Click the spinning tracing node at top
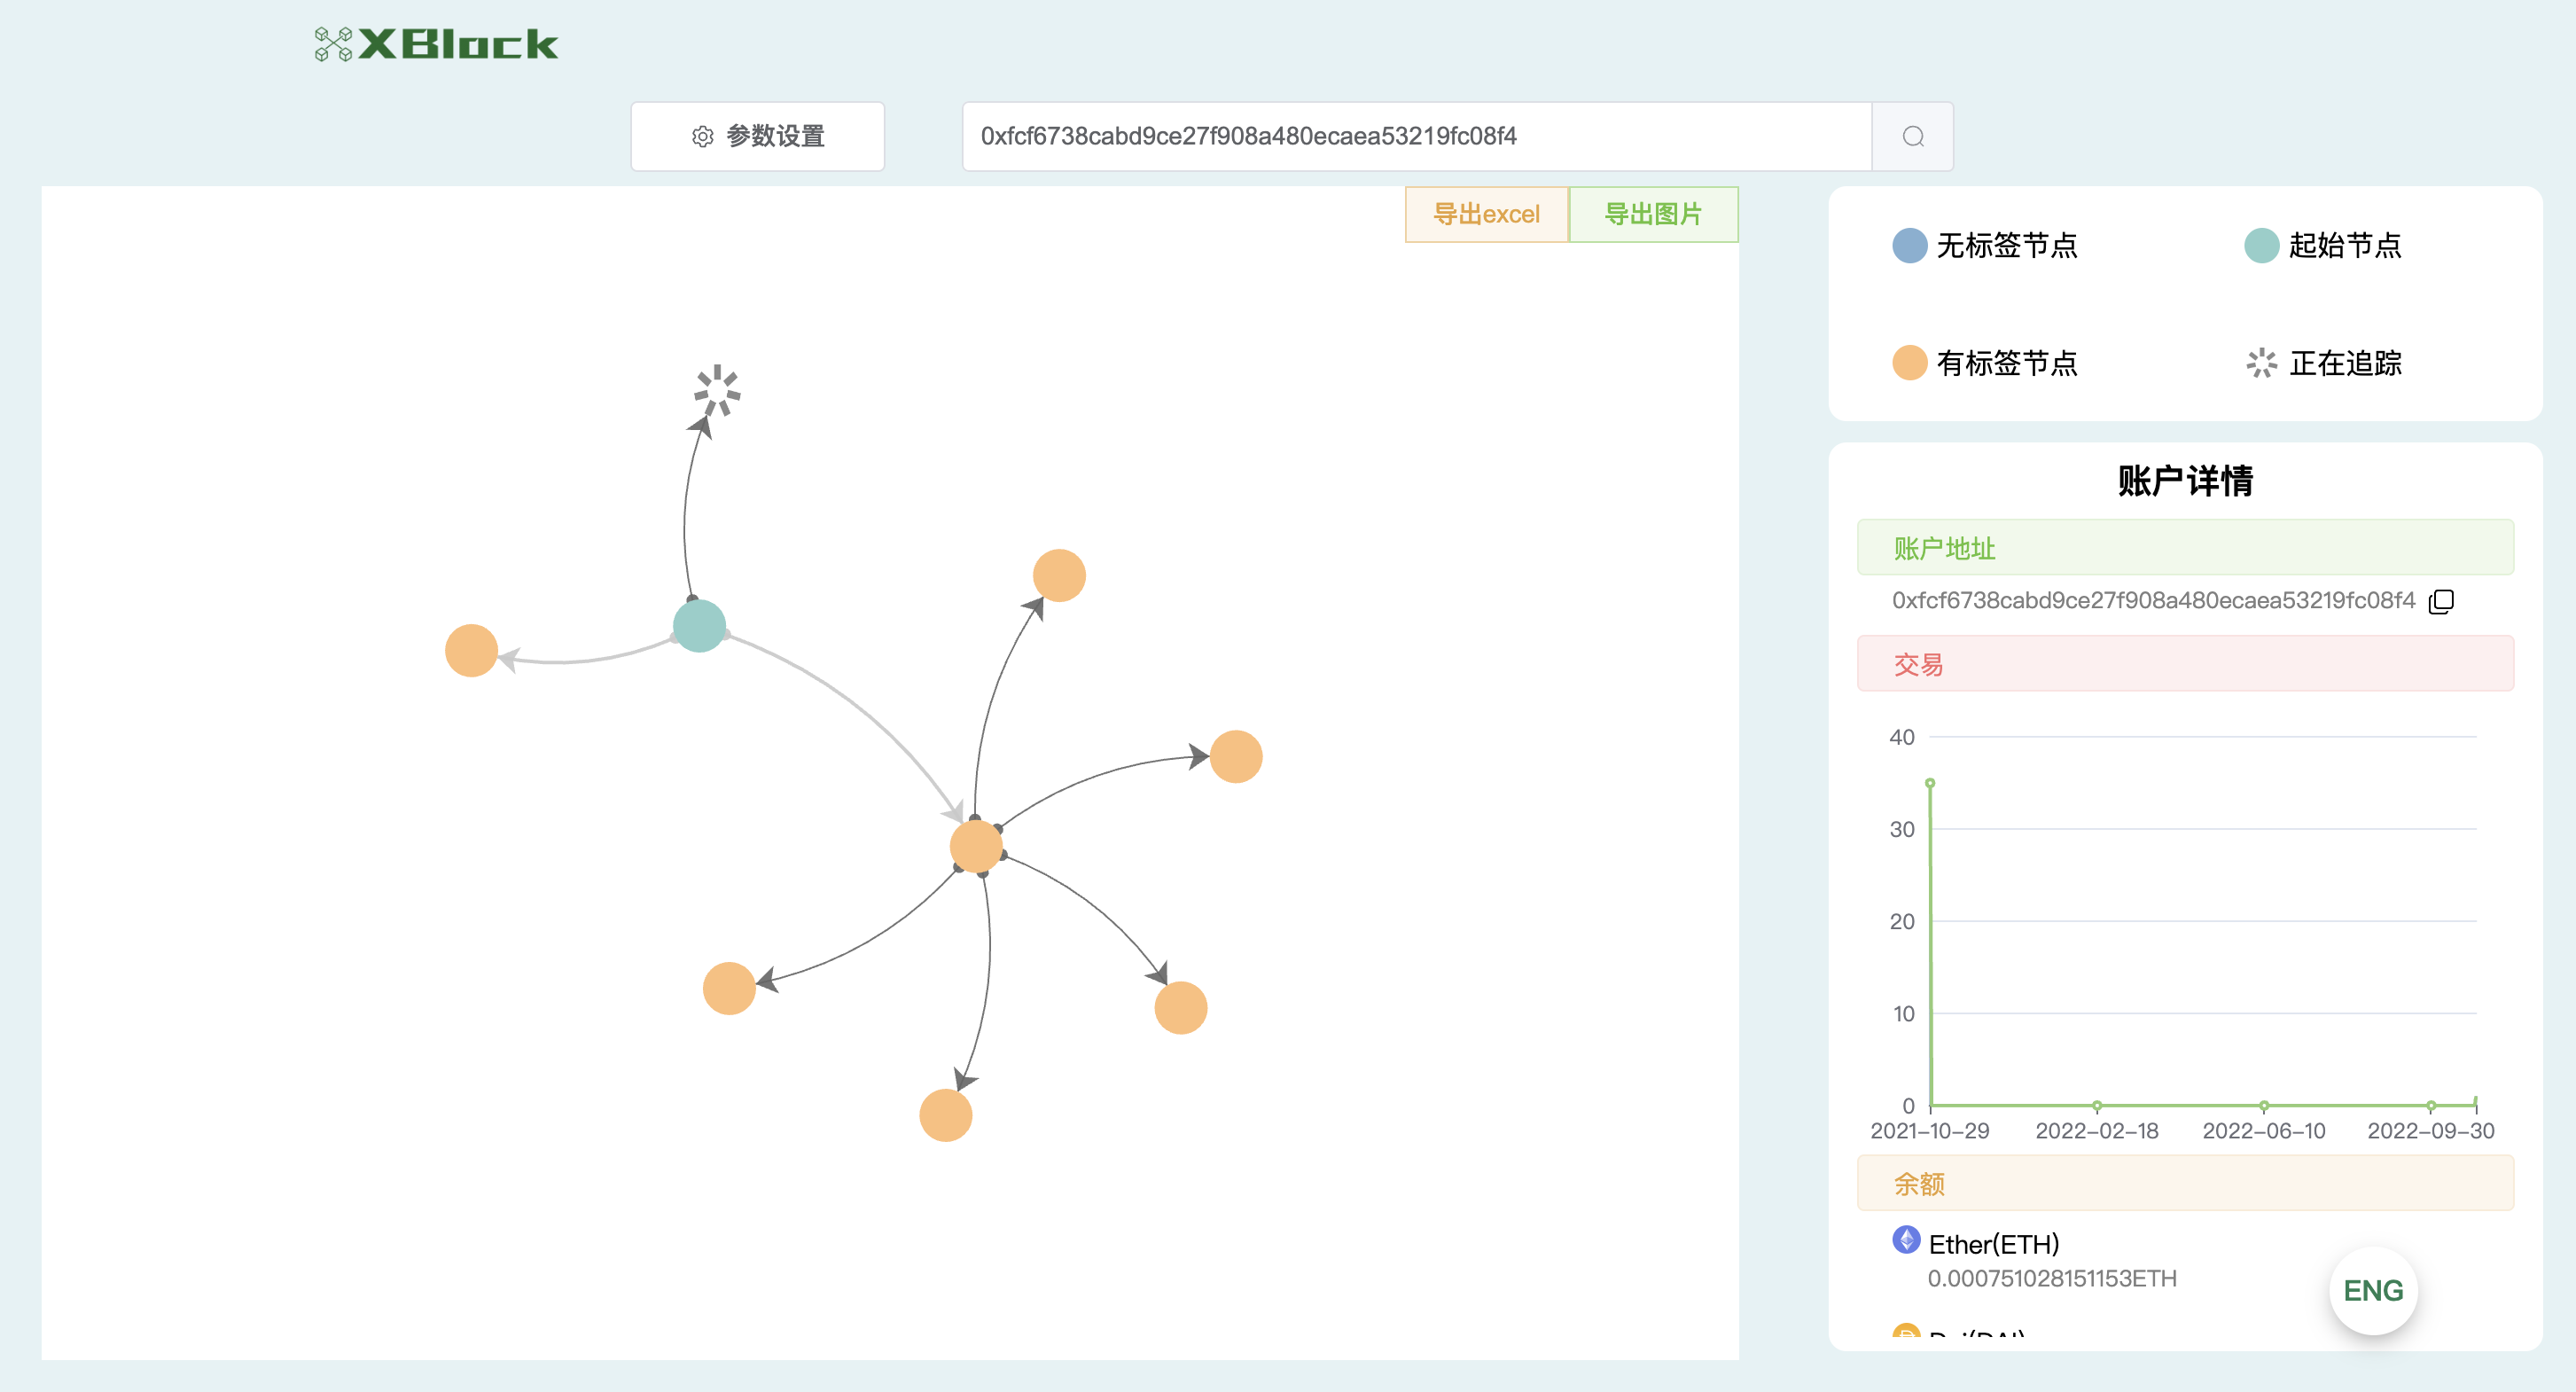 [717, 390]
